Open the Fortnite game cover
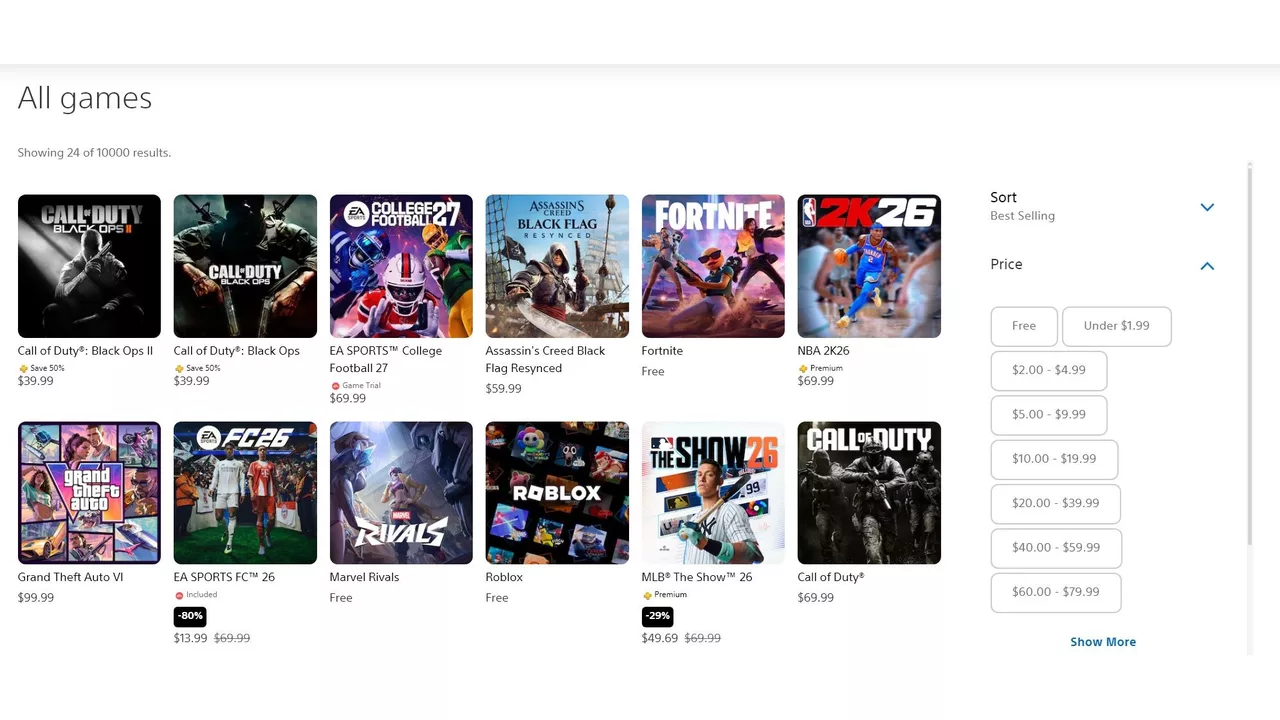 (713, 266)
